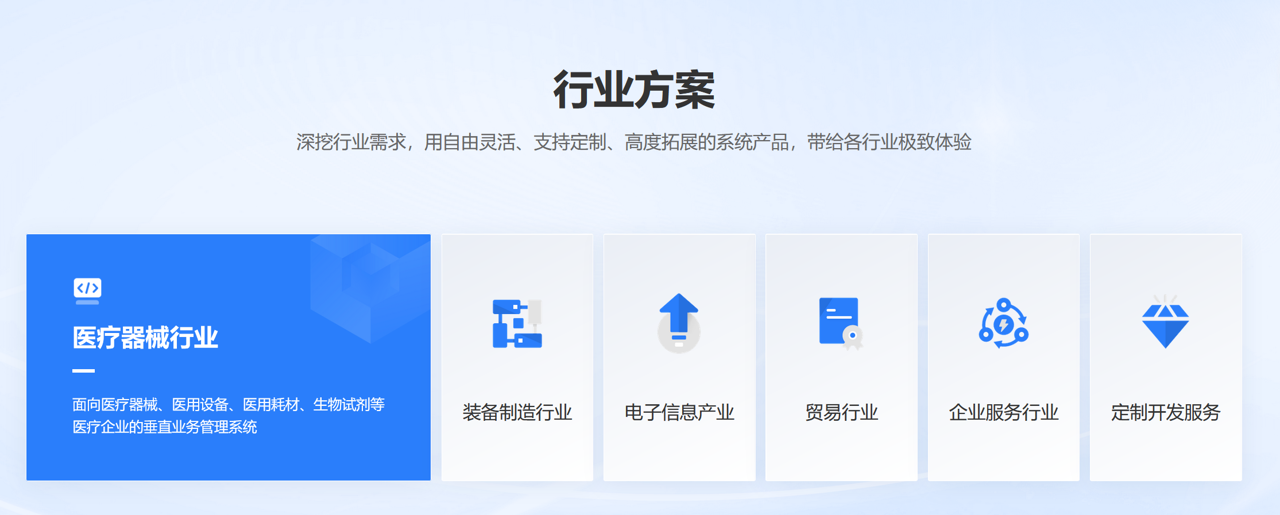Go to the 企业服务行业 label

coord(1003,412)
